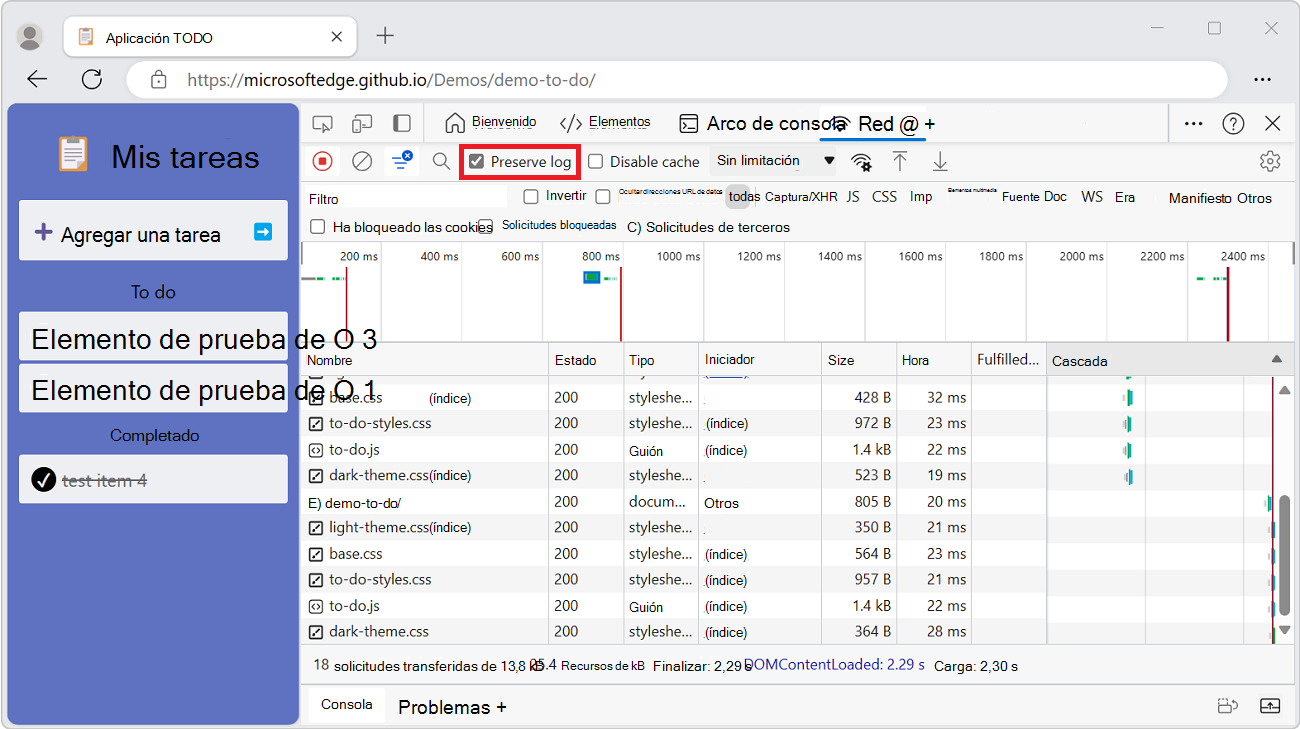
Task: Open the Bienvenido tab
Action: coord(491,123)
